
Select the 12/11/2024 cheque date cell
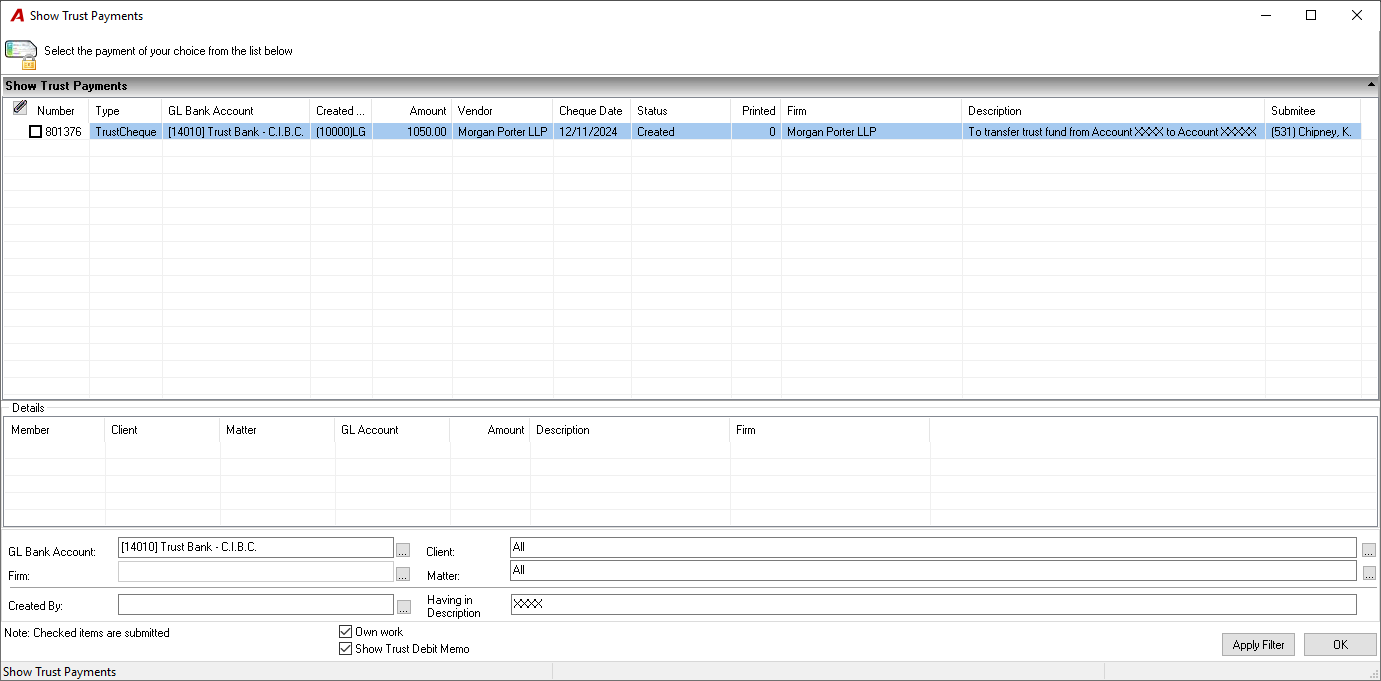(x=592, y=132)
